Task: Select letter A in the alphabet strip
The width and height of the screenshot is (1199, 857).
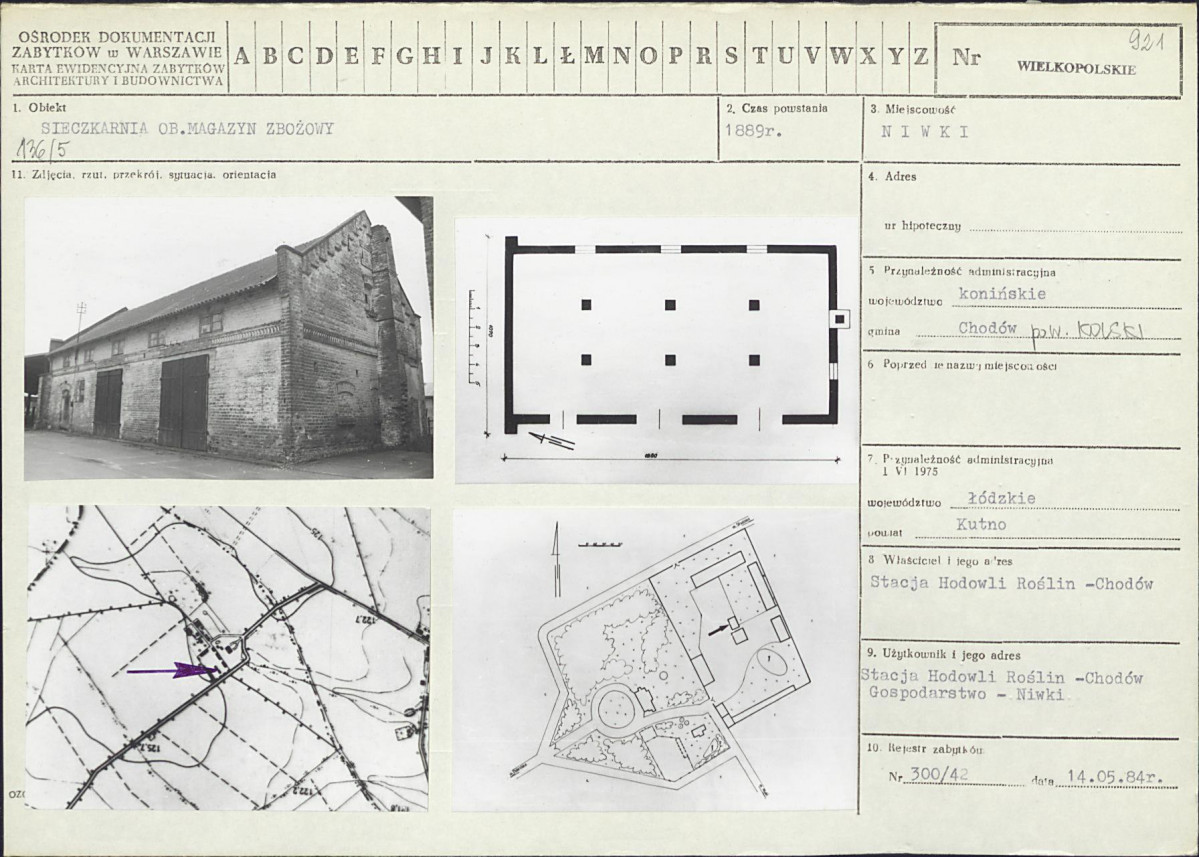Action: point(242,56)
